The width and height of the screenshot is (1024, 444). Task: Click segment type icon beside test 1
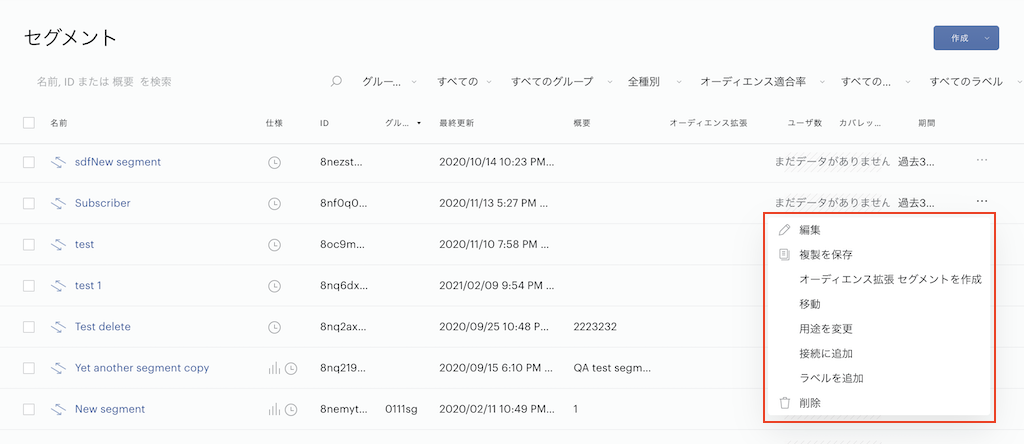59,285
